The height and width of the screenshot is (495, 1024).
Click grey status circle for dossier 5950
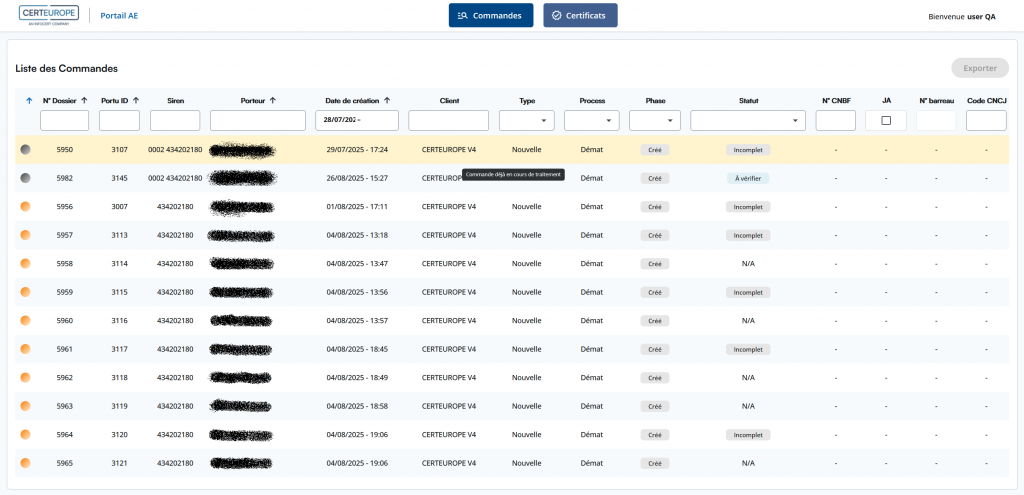click(26, 149)
